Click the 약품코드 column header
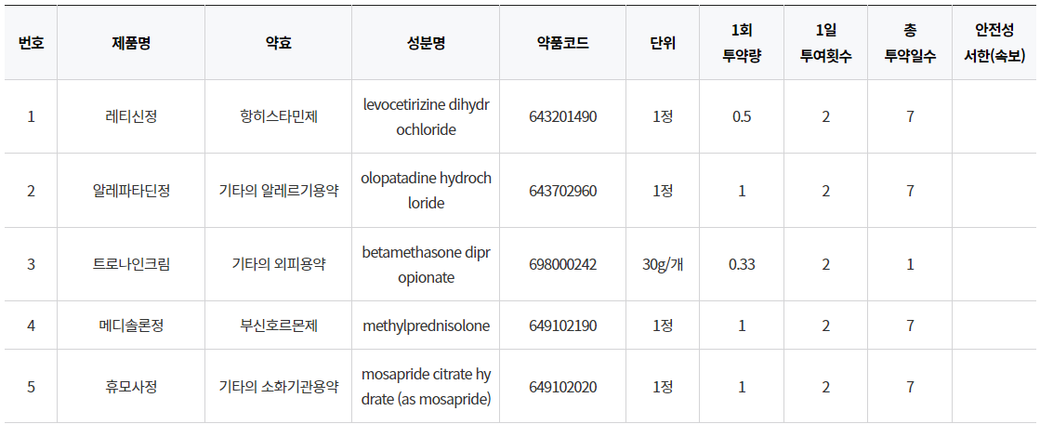The width and height of the screenshot is (1040, 427). click(x=562, y=44)
